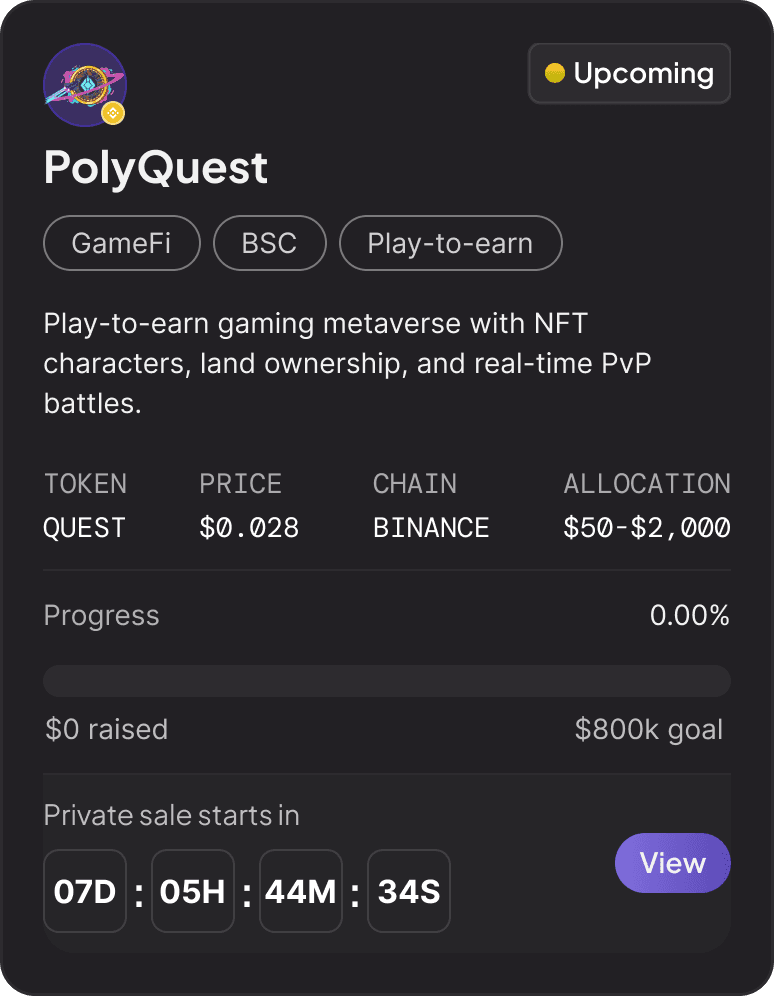The width and height of the screenshot is (774, 997).
Task: Click the Upcoming status badge
Action: 629,73
